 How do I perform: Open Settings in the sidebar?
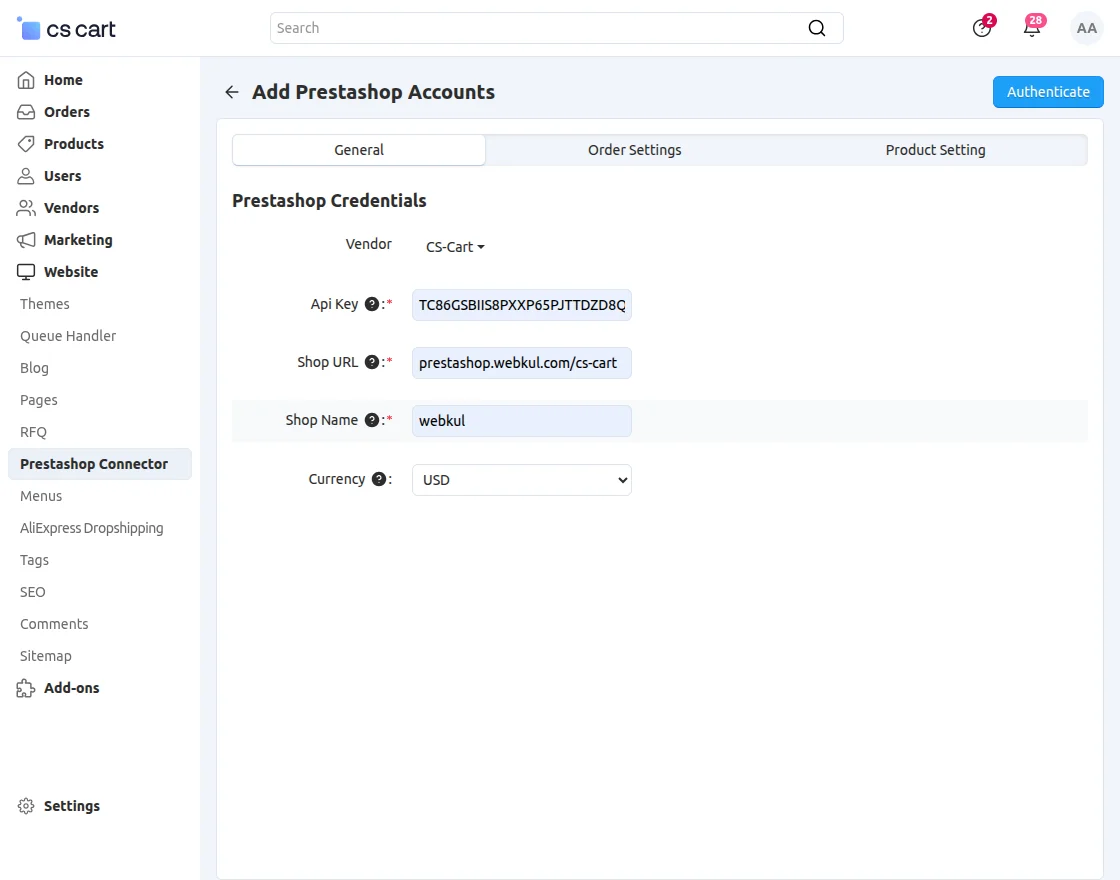click(x=71, y=806)
